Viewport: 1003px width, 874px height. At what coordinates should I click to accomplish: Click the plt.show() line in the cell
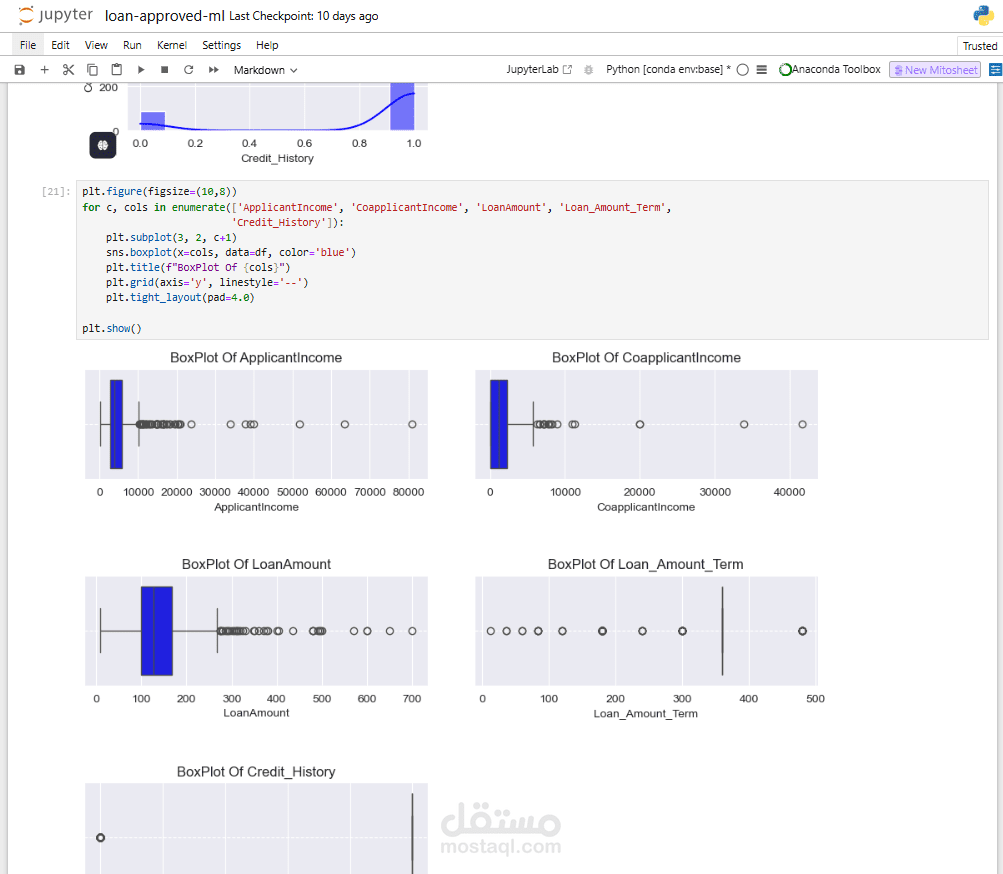pos(112,328)
